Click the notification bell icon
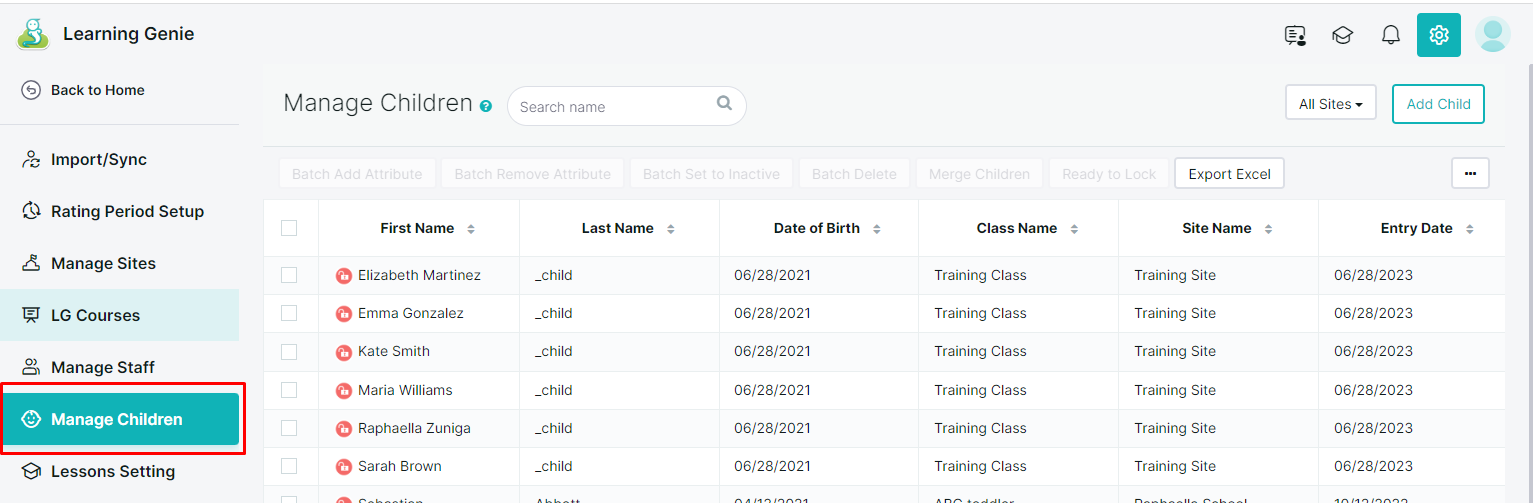Viewport: 1533px width, 503px height. [x=1390, y=35]
